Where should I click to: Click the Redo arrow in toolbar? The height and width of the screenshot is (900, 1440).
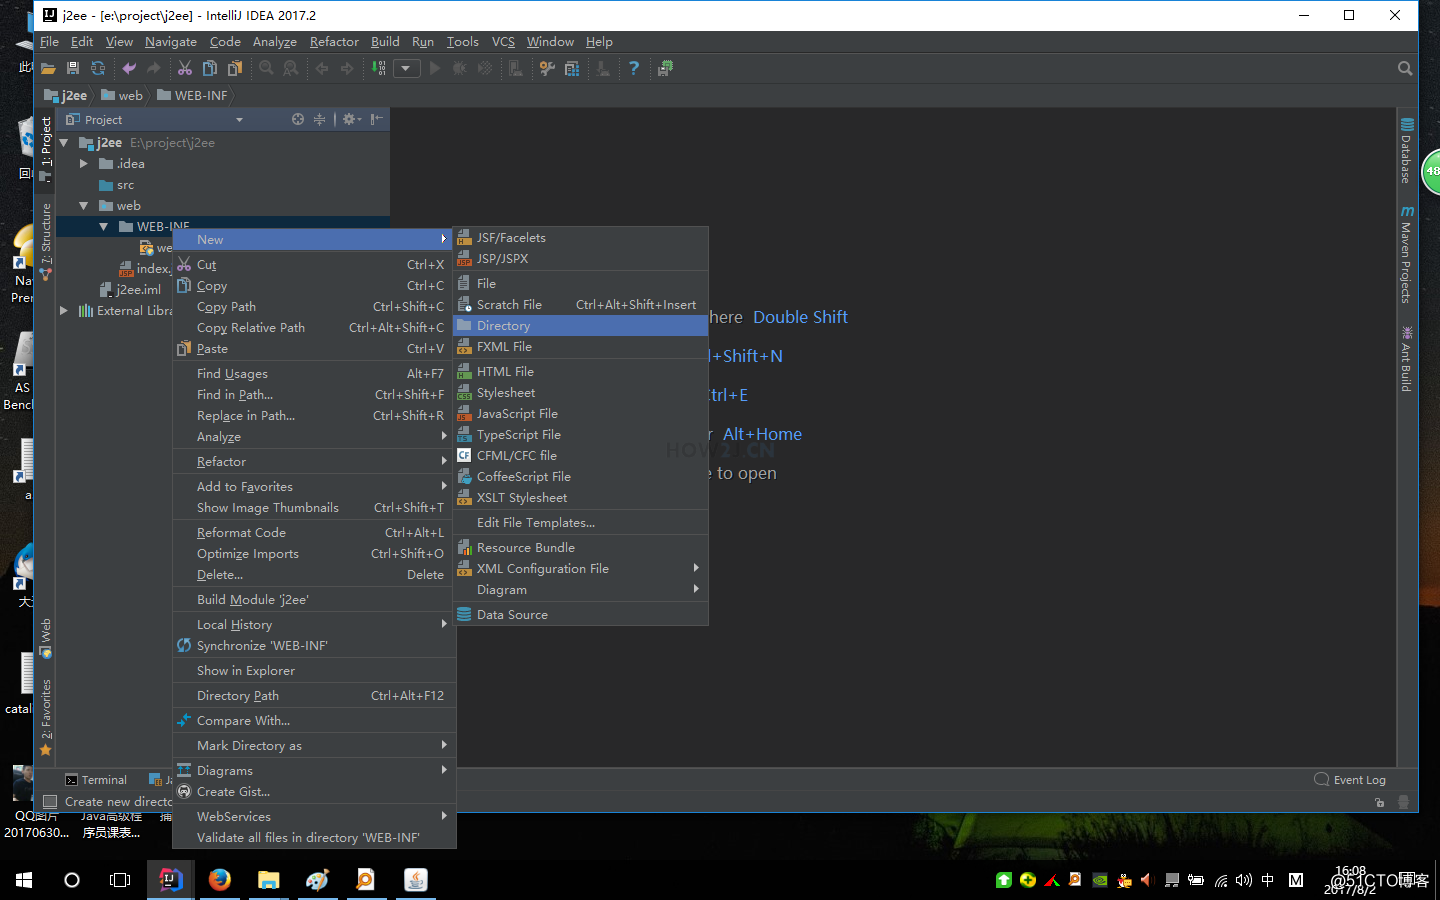click(154, 68)
